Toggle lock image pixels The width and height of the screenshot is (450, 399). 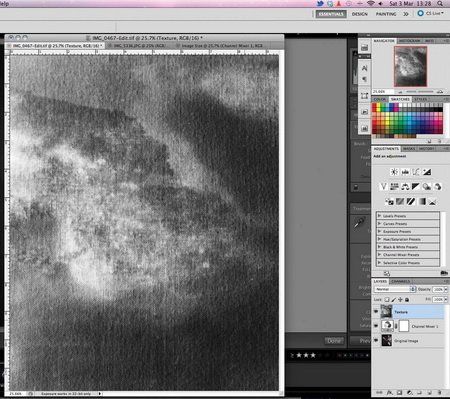393,300
